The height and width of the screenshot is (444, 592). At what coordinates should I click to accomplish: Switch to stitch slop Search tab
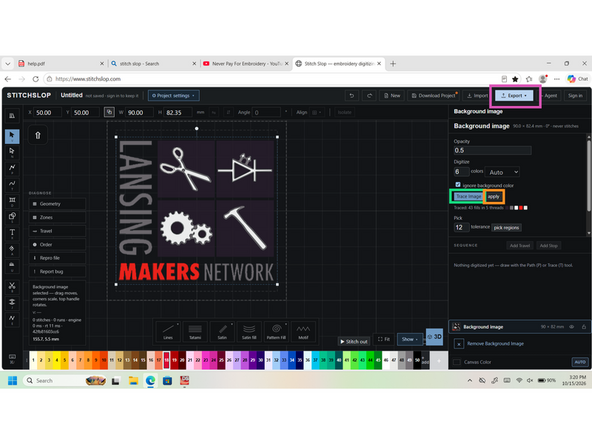pyautogui.click(x=154, y=64)
